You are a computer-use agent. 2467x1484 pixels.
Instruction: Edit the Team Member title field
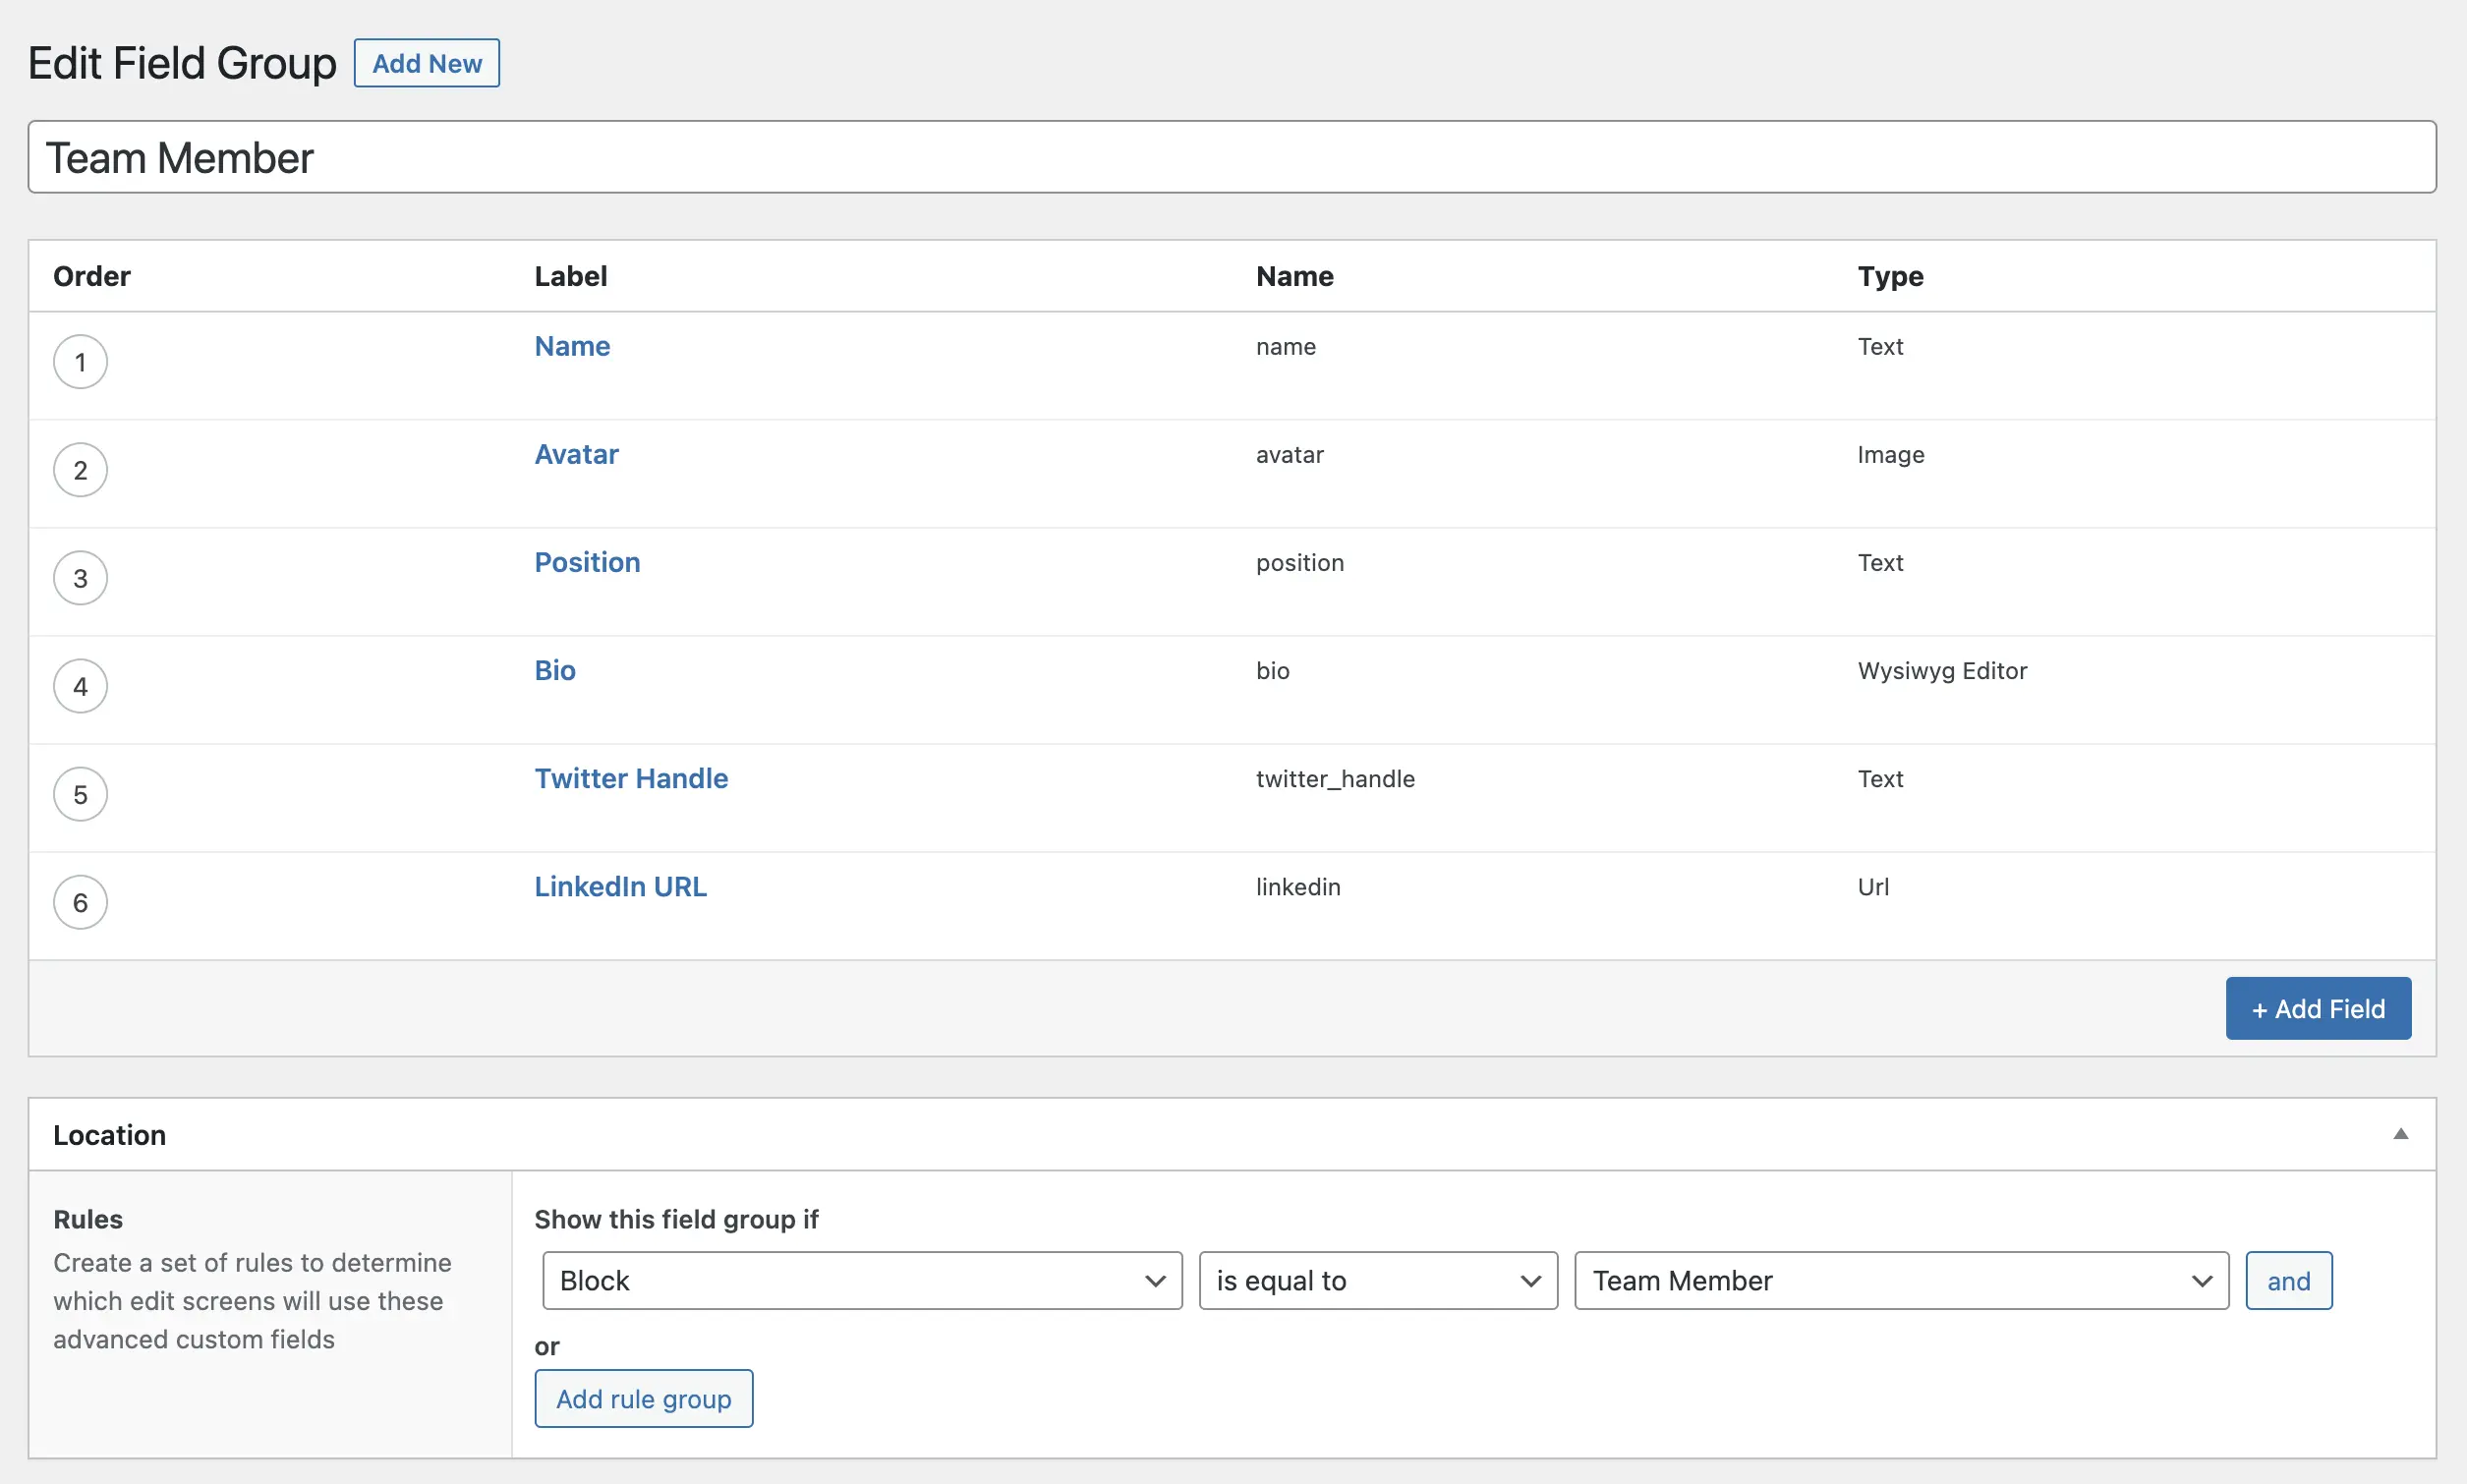coord(1232,157)
